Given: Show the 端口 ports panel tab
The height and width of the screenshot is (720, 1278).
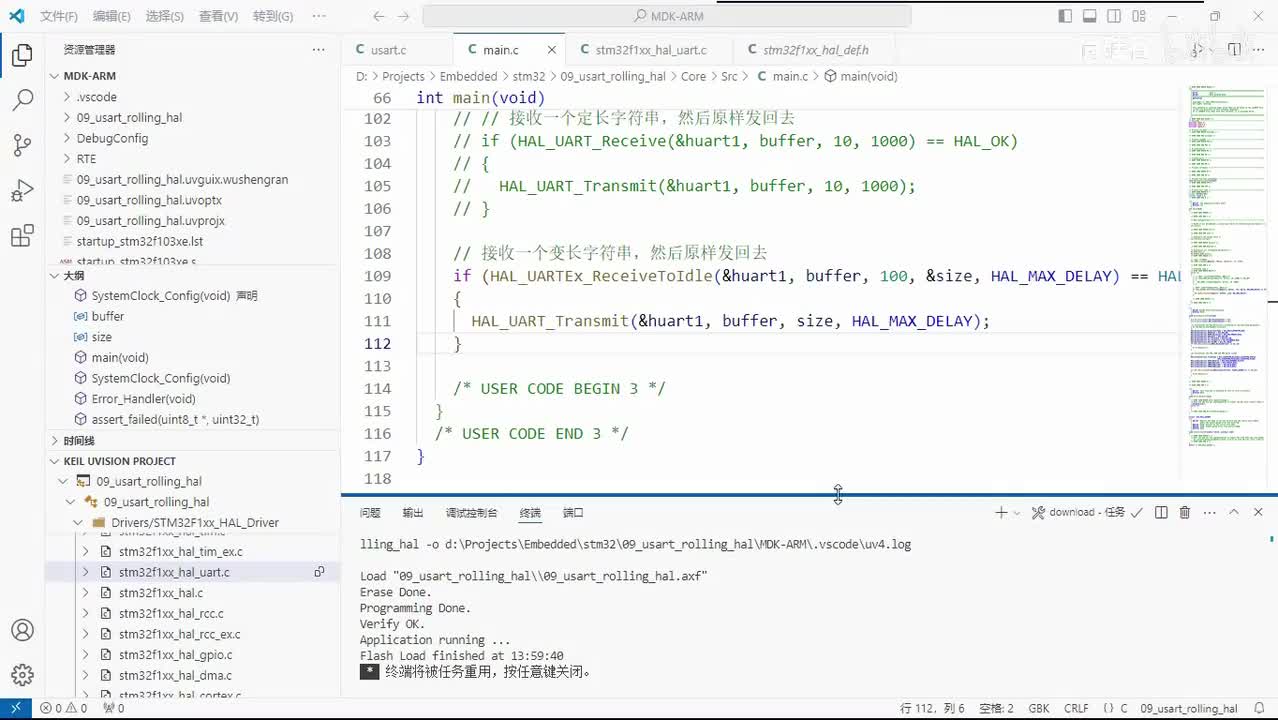Looking at the screenshot, I should click(x=573, y=512).
